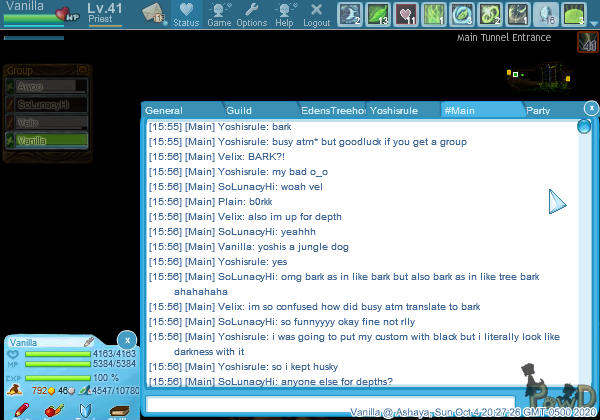Close the Vanilla status panel
Image resolution: width=600 pixels, height=420 pixels.
point(126,340)
